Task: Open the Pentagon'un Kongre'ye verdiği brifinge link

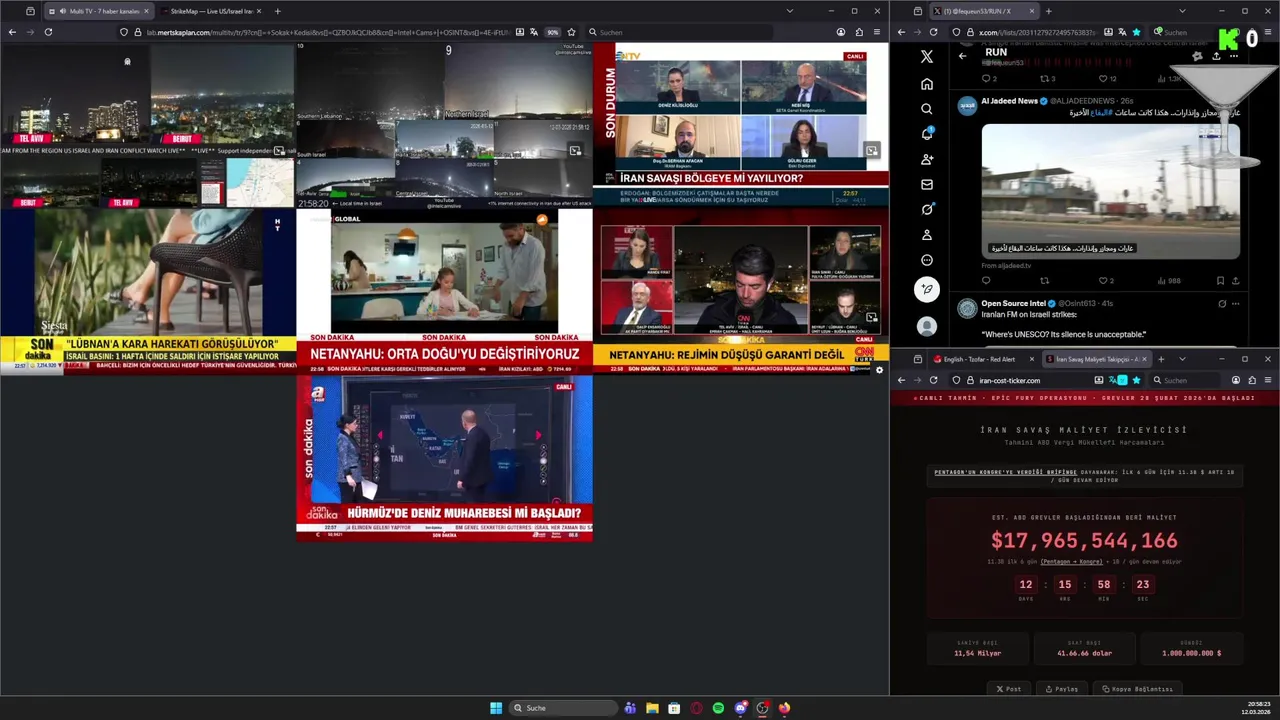Action: pos(1006,472)
